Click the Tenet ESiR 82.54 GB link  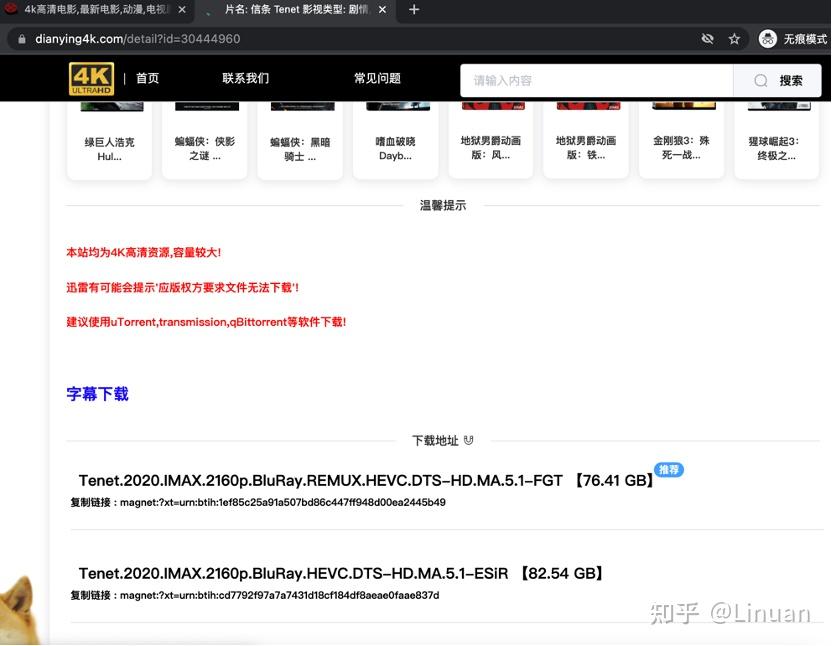(341, 573)
